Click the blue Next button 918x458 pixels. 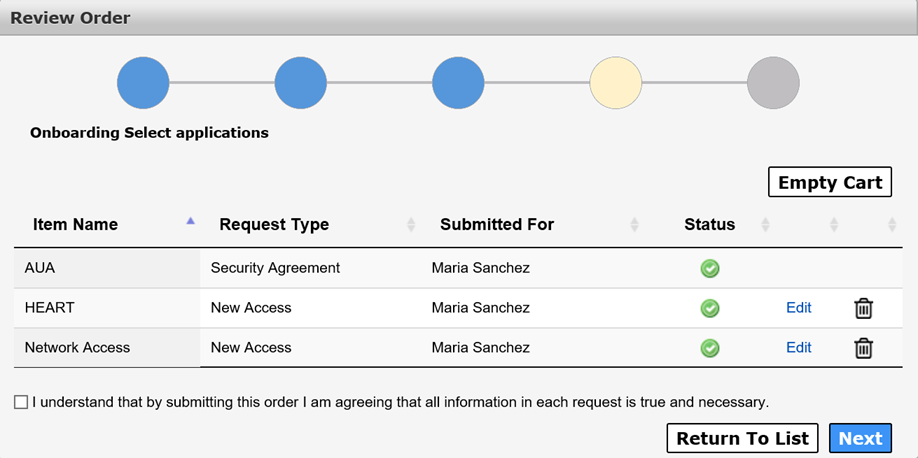click(x=861, y=438)
